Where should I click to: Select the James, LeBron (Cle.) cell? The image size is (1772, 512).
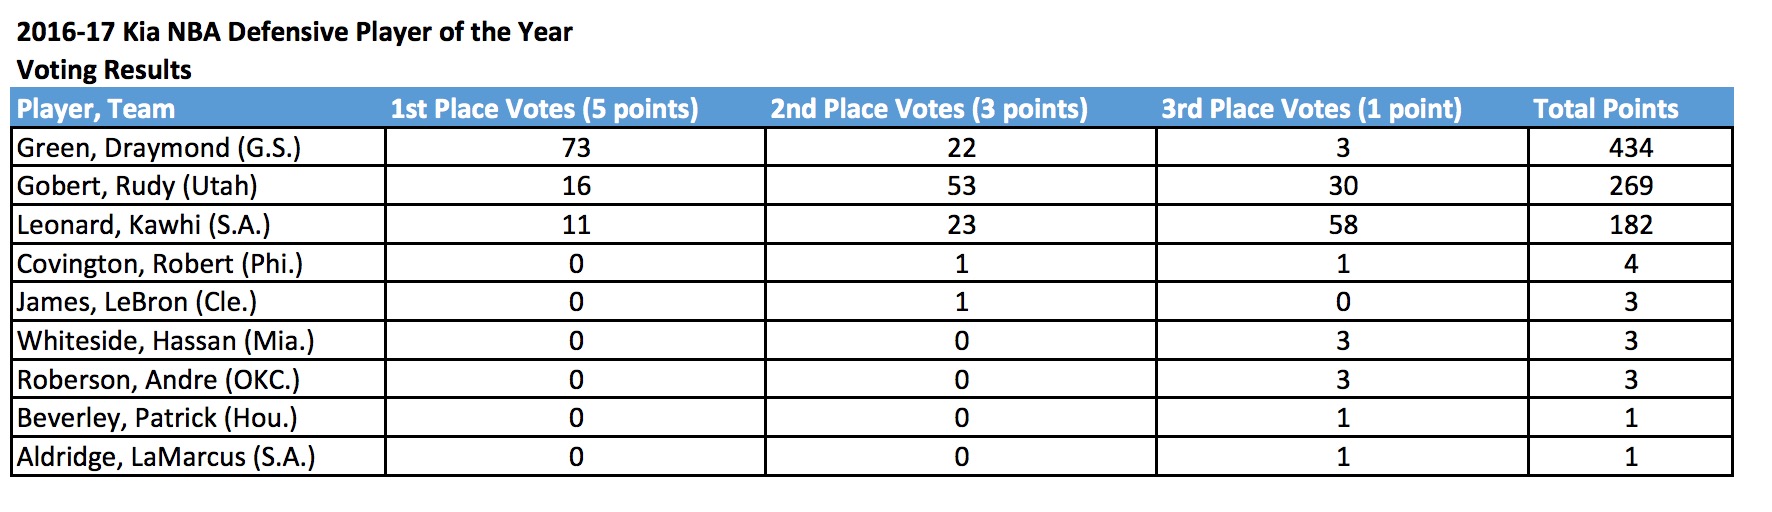point(137,302)
